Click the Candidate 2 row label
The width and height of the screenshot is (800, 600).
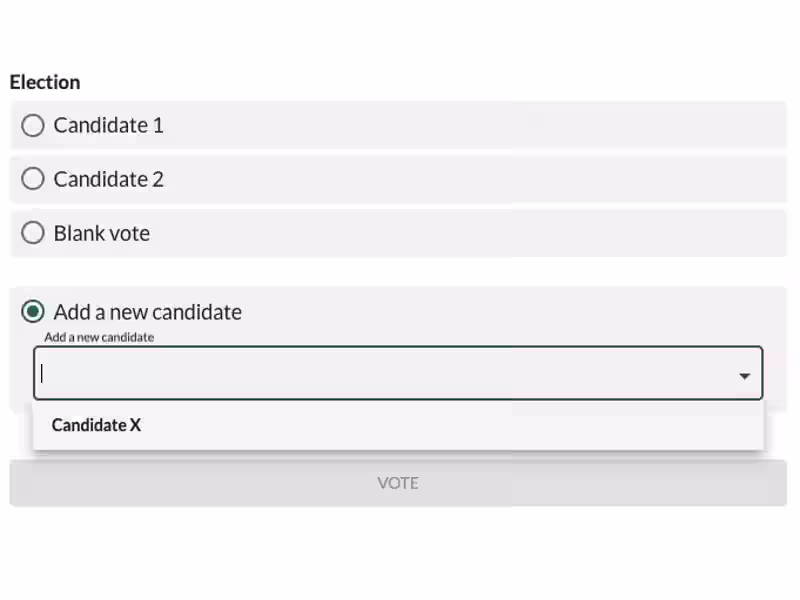pyautogui.click(x=108, y=179)
